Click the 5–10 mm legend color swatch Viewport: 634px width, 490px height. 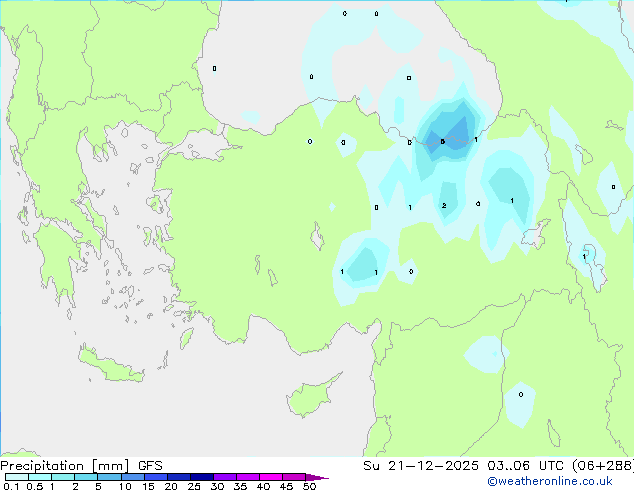109,477
